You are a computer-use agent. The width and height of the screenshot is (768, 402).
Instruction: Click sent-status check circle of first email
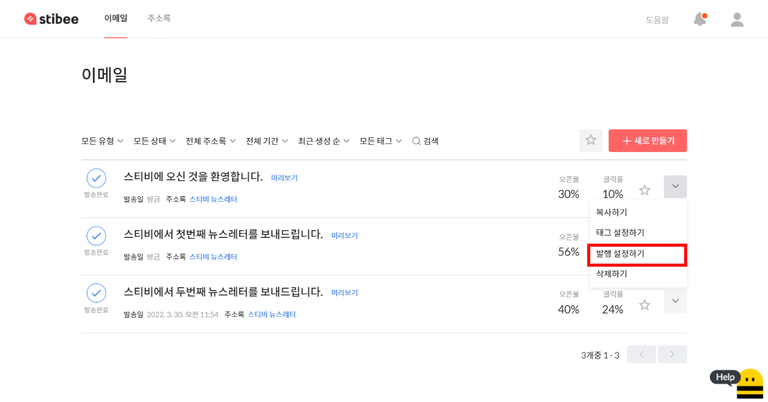point(96,178)
